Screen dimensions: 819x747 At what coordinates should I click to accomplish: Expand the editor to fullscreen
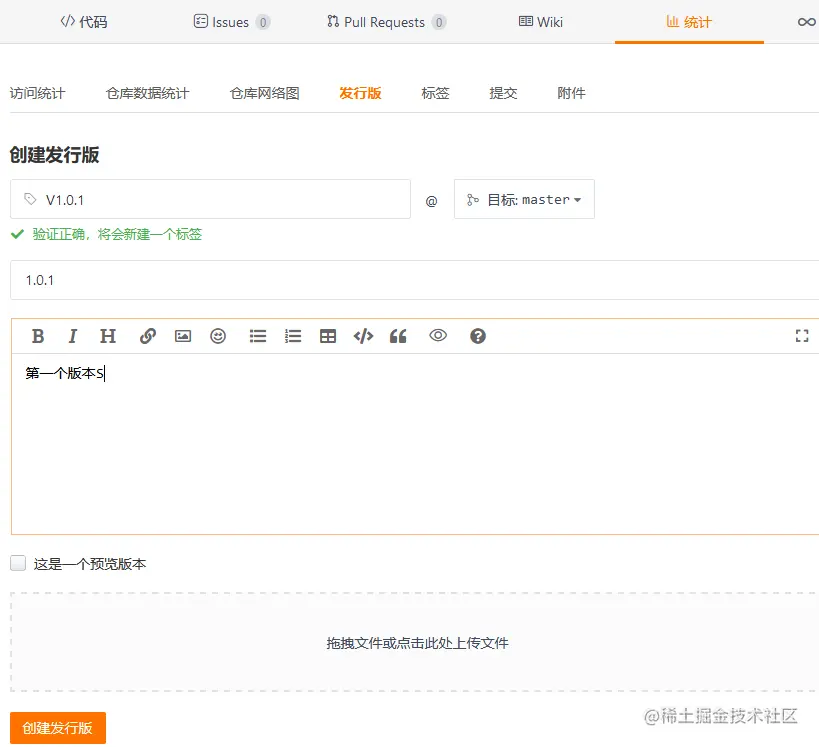tap(801, 336)
